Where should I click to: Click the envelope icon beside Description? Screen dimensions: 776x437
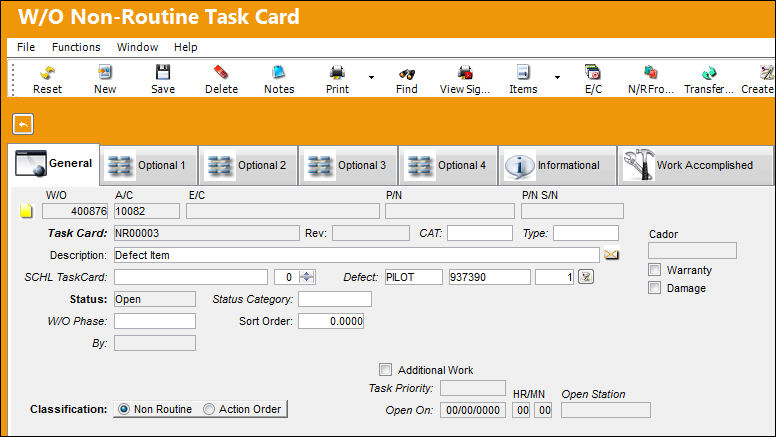pyautogui.click(x=611, y=255)
